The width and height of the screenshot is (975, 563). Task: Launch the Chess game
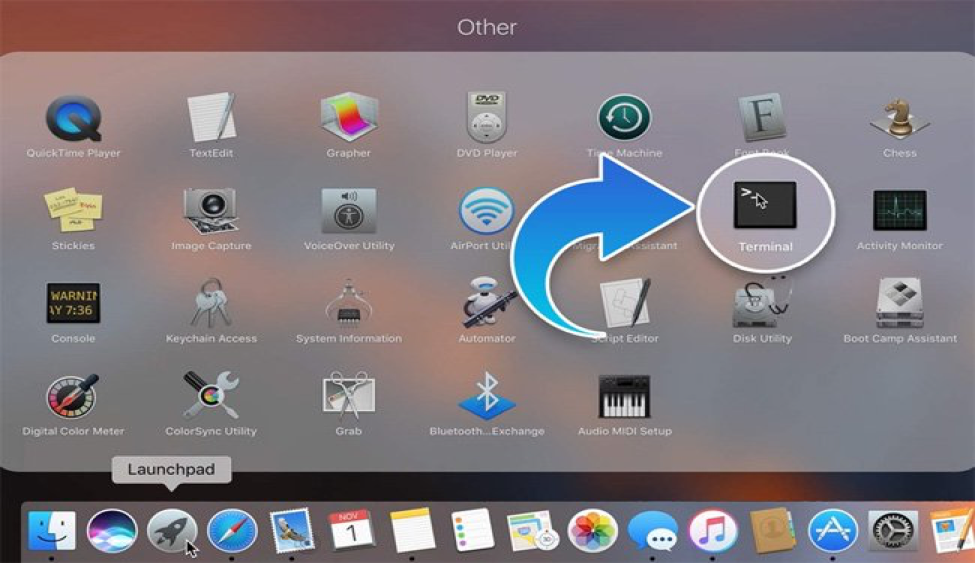point(900,118)
